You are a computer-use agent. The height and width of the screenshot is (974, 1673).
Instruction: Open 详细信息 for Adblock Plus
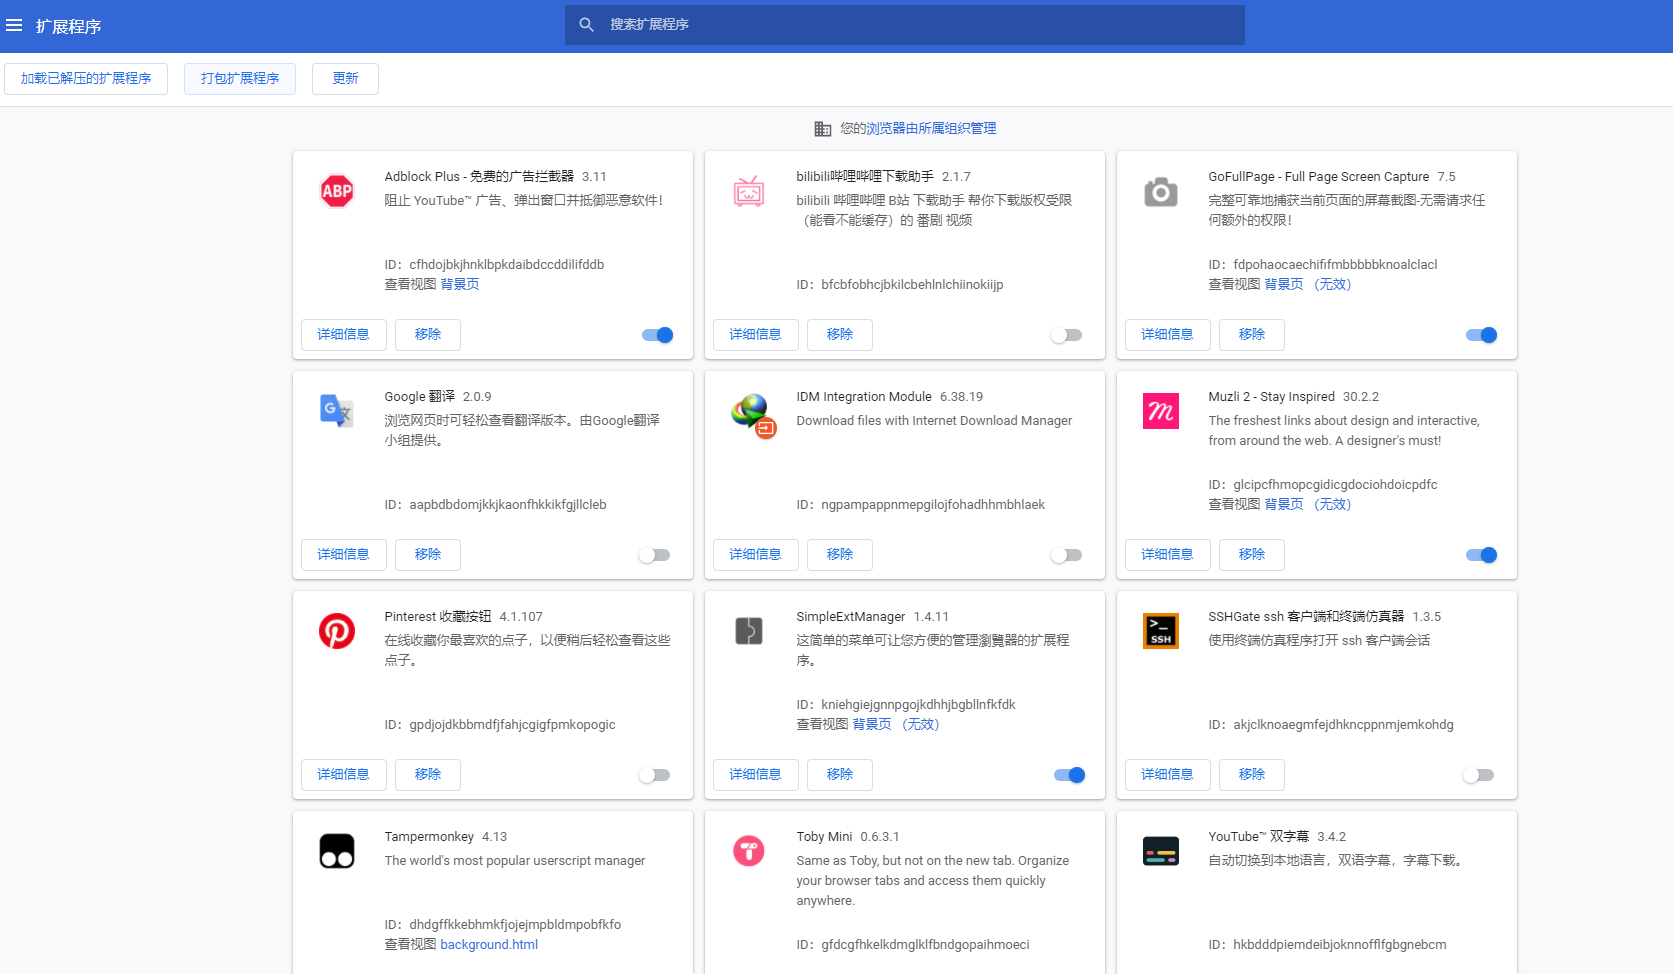click(x=344, y=335)
